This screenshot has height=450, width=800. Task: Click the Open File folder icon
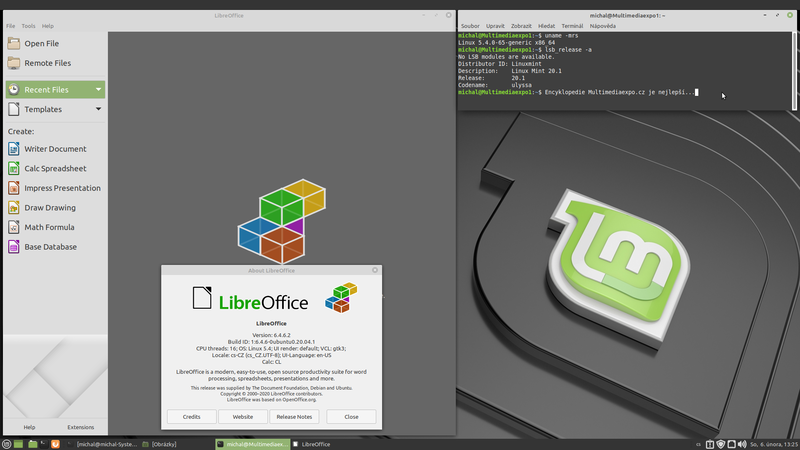14,43
